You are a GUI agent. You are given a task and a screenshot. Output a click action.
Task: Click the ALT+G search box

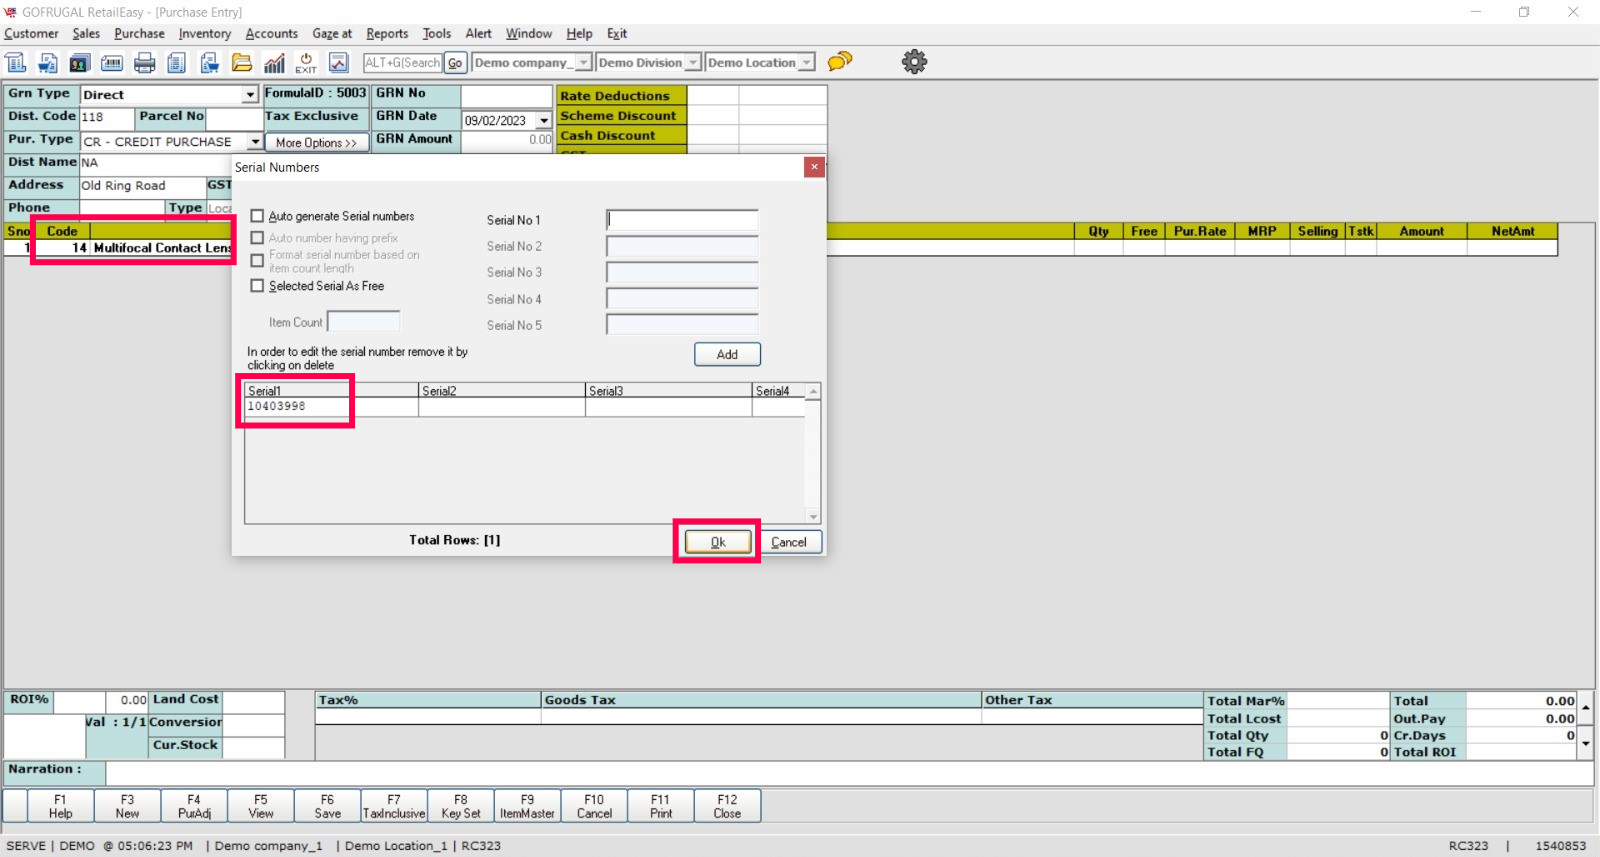[402, 63]
